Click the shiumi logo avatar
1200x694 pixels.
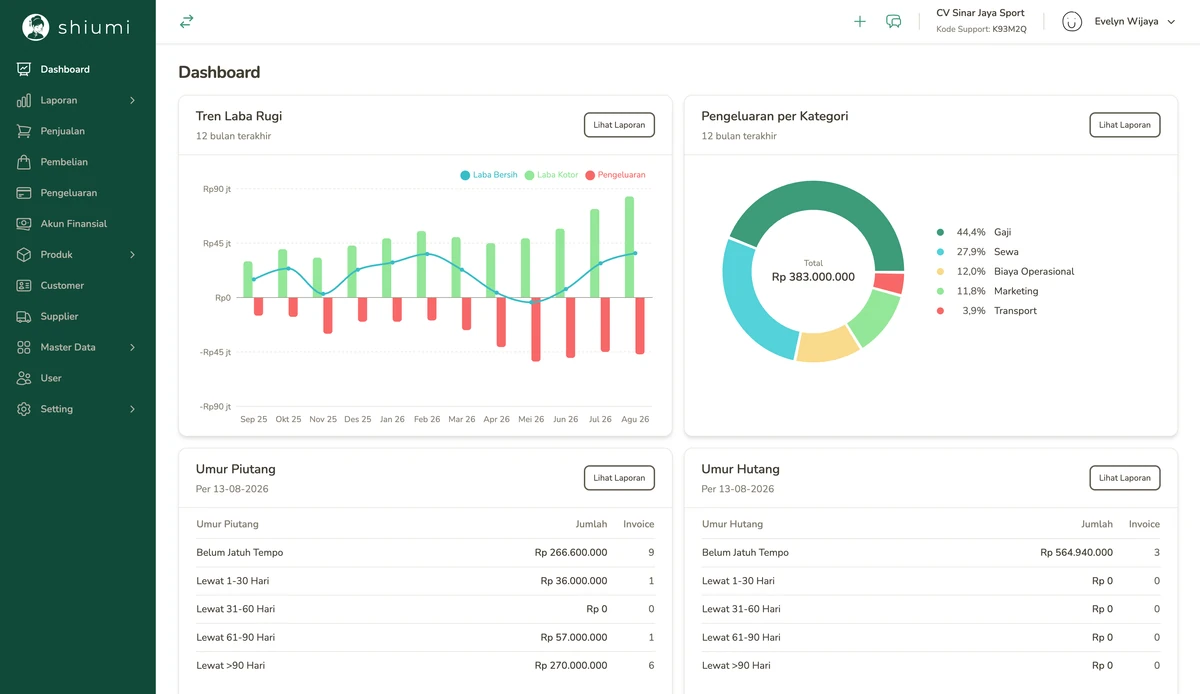pyautogui.click(x=36, y=27)
